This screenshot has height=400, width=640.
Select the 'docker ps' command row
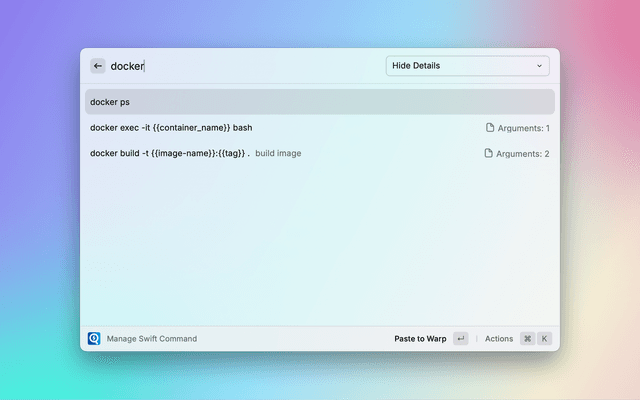(320, 102)
